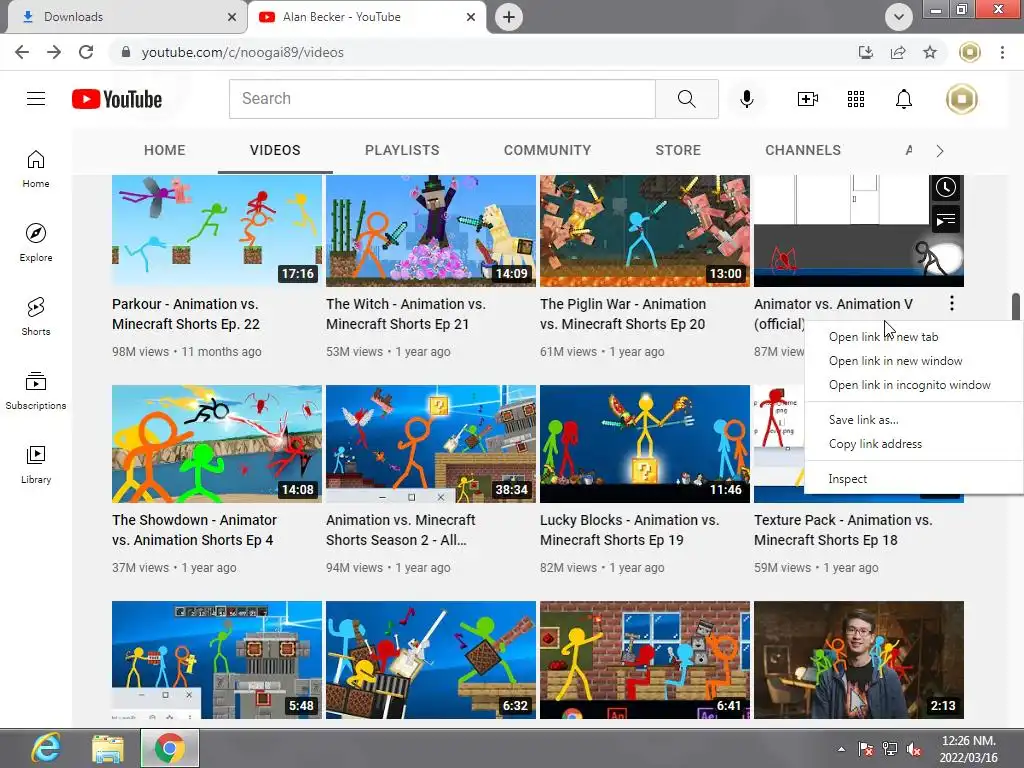This screenshot has height=768, width=1024.
Task: Switch to the channel HOME tab
Action: (165, 150)
